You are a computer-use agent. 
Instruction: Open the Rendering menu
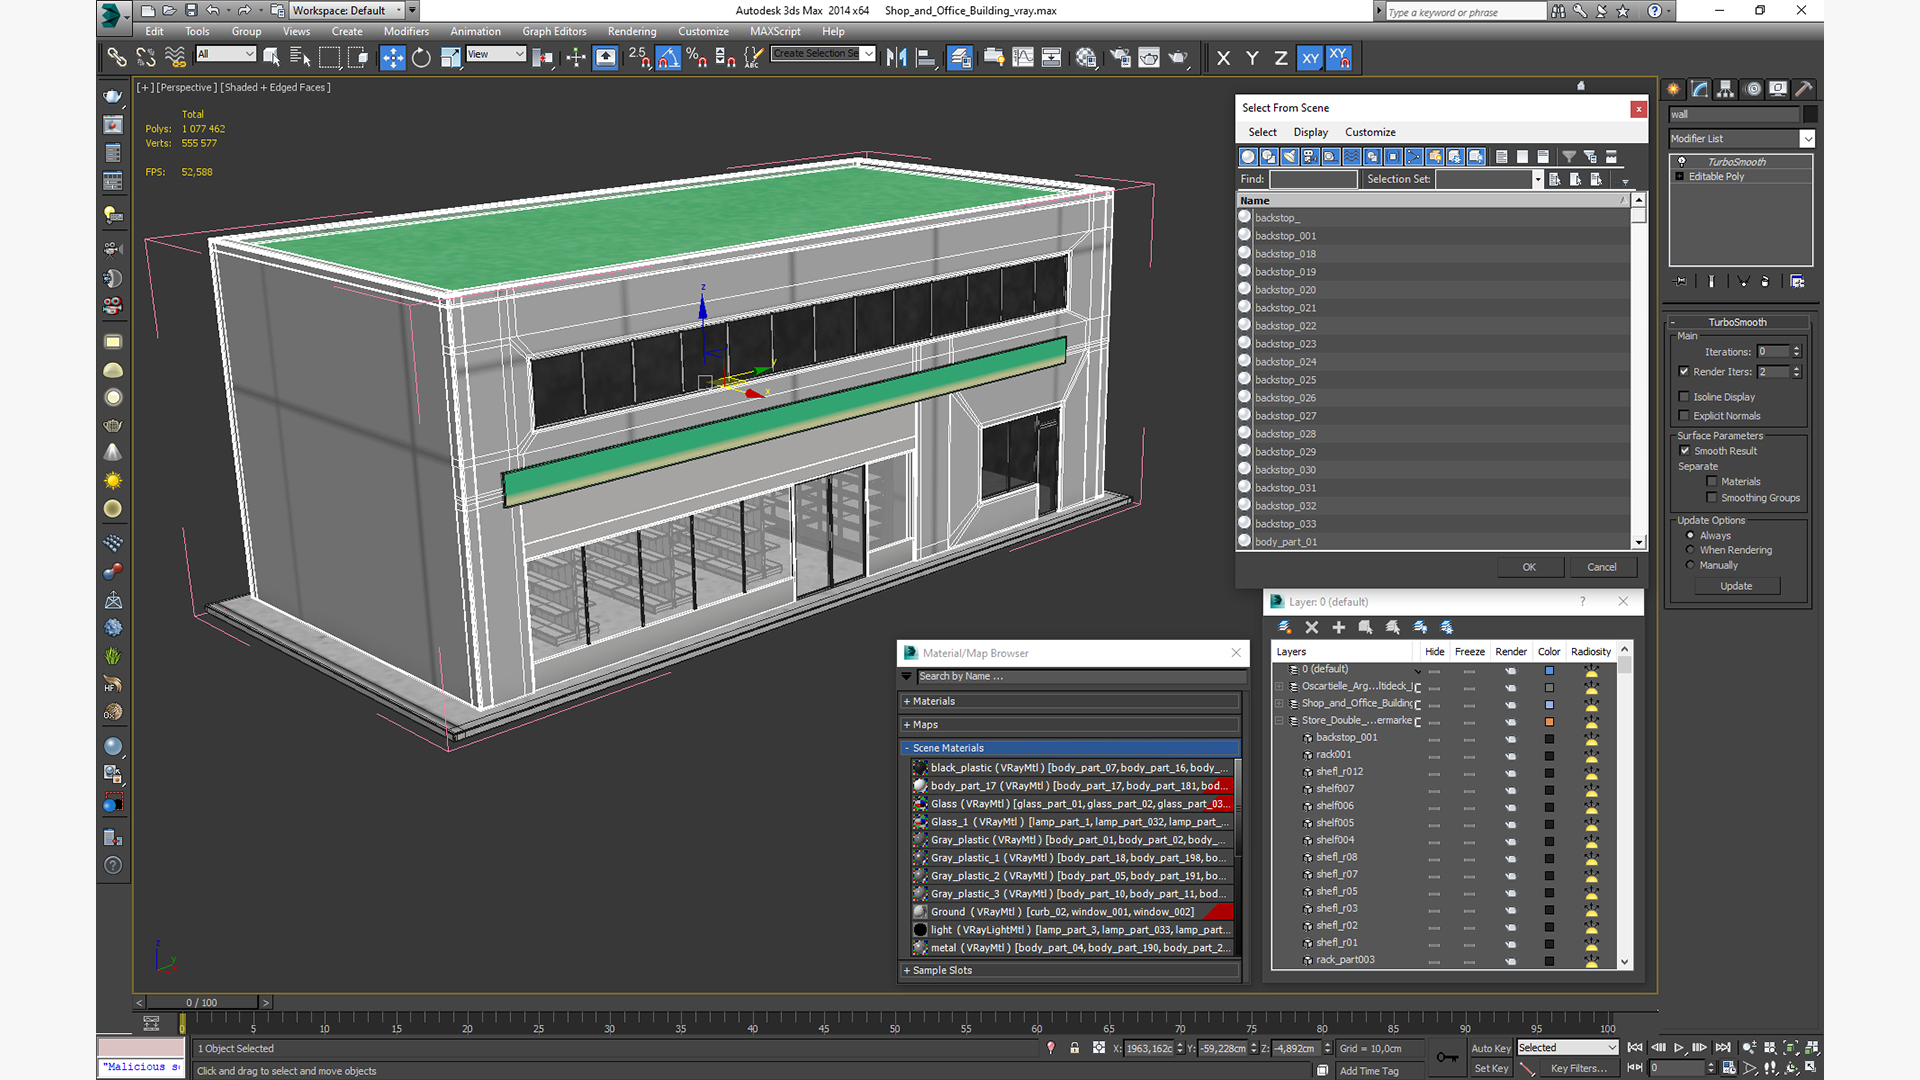click(x=632, y=31)
